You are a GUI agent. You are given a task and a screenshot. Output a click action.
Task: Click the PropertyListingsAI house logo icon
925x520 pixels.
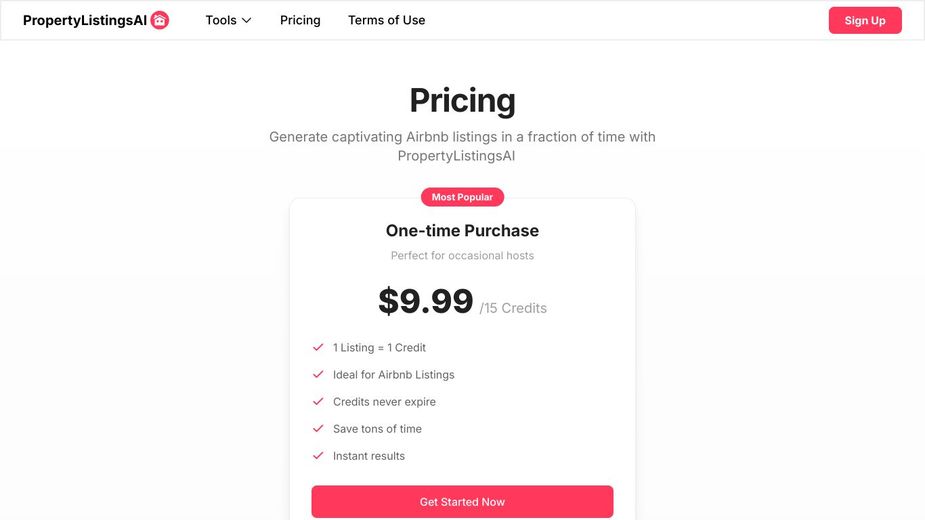coord(159,20)
